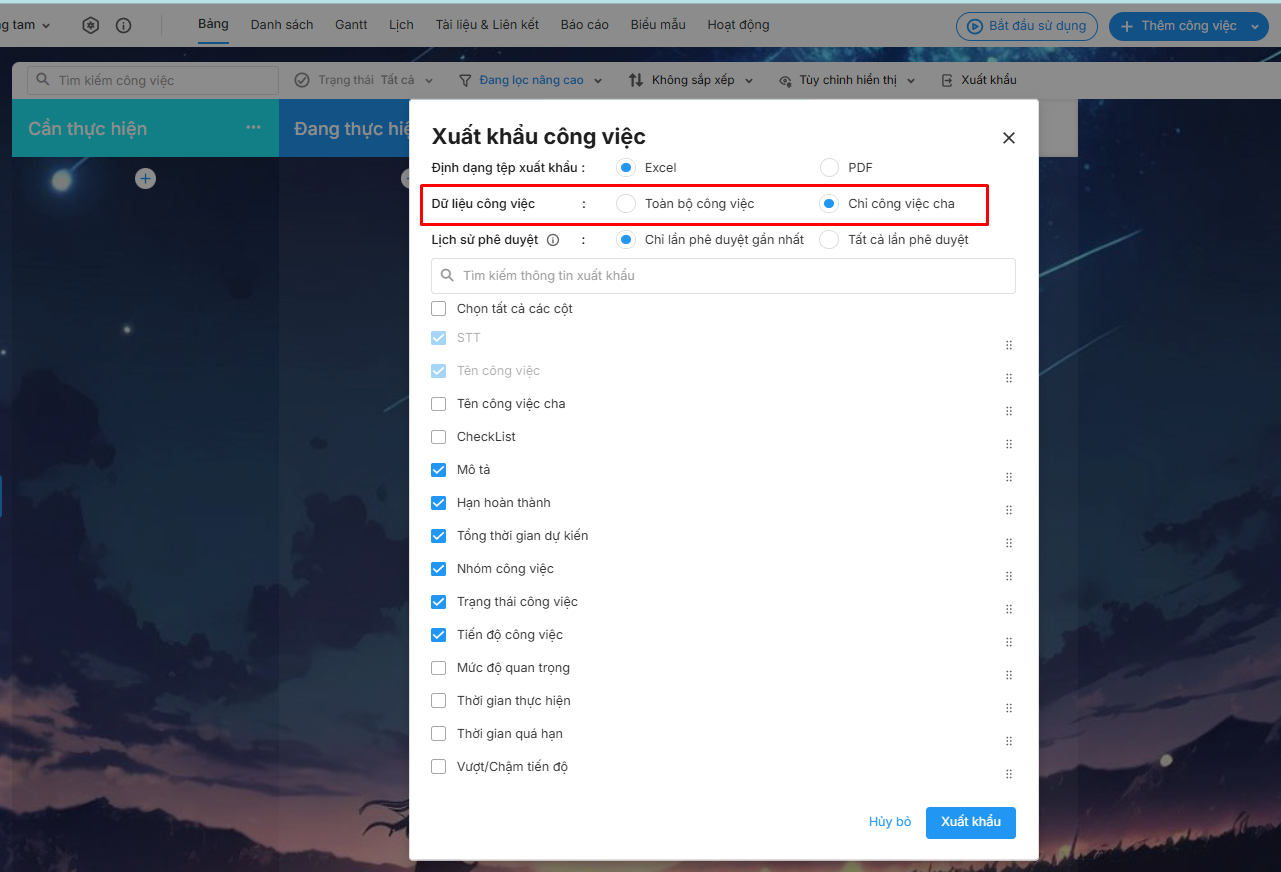Expand Đang lọc nâng cao filter
This screenshot has width=1281, height=872.
click(531, 80)
